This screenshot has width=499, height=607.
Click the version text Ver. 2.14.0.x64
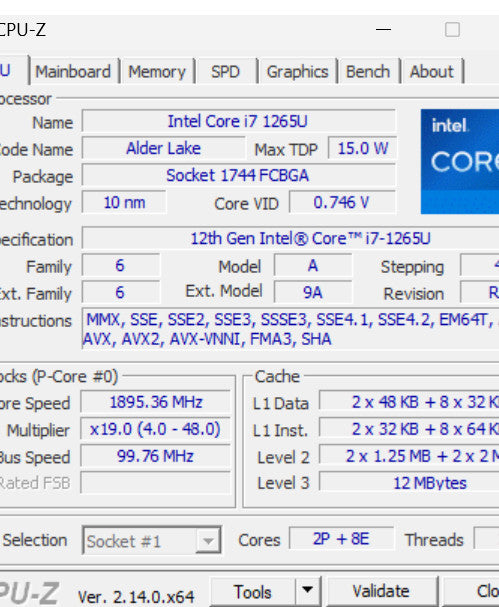tap(136, 597)
